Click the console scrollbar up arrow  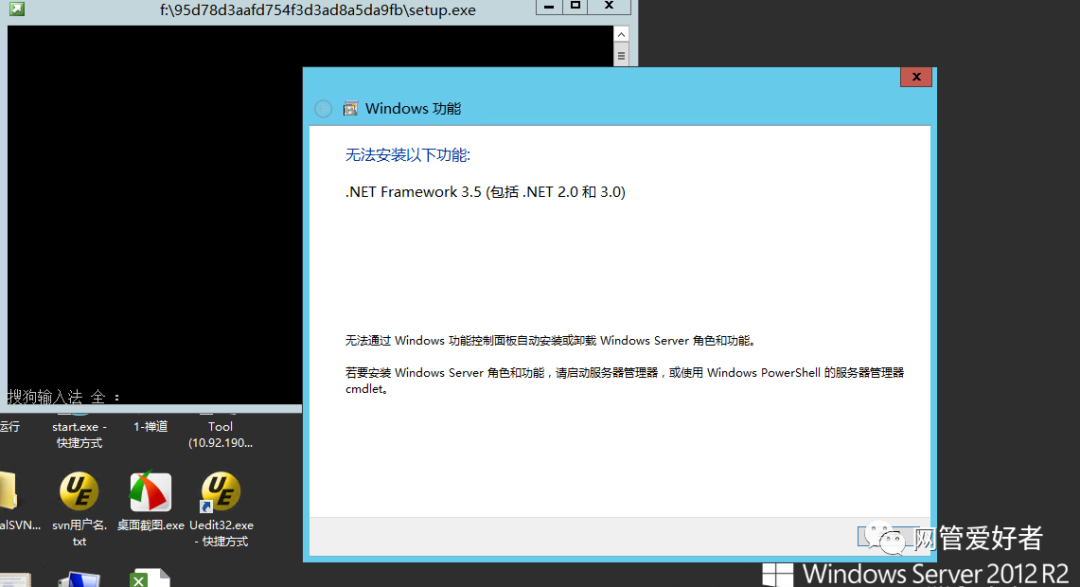click(x=621, y=34)
